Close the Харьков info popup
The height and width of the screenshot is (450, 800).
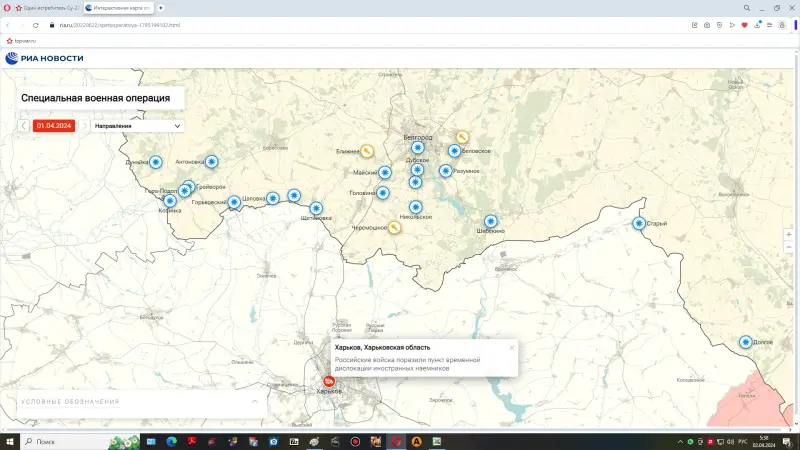(512, 347)
